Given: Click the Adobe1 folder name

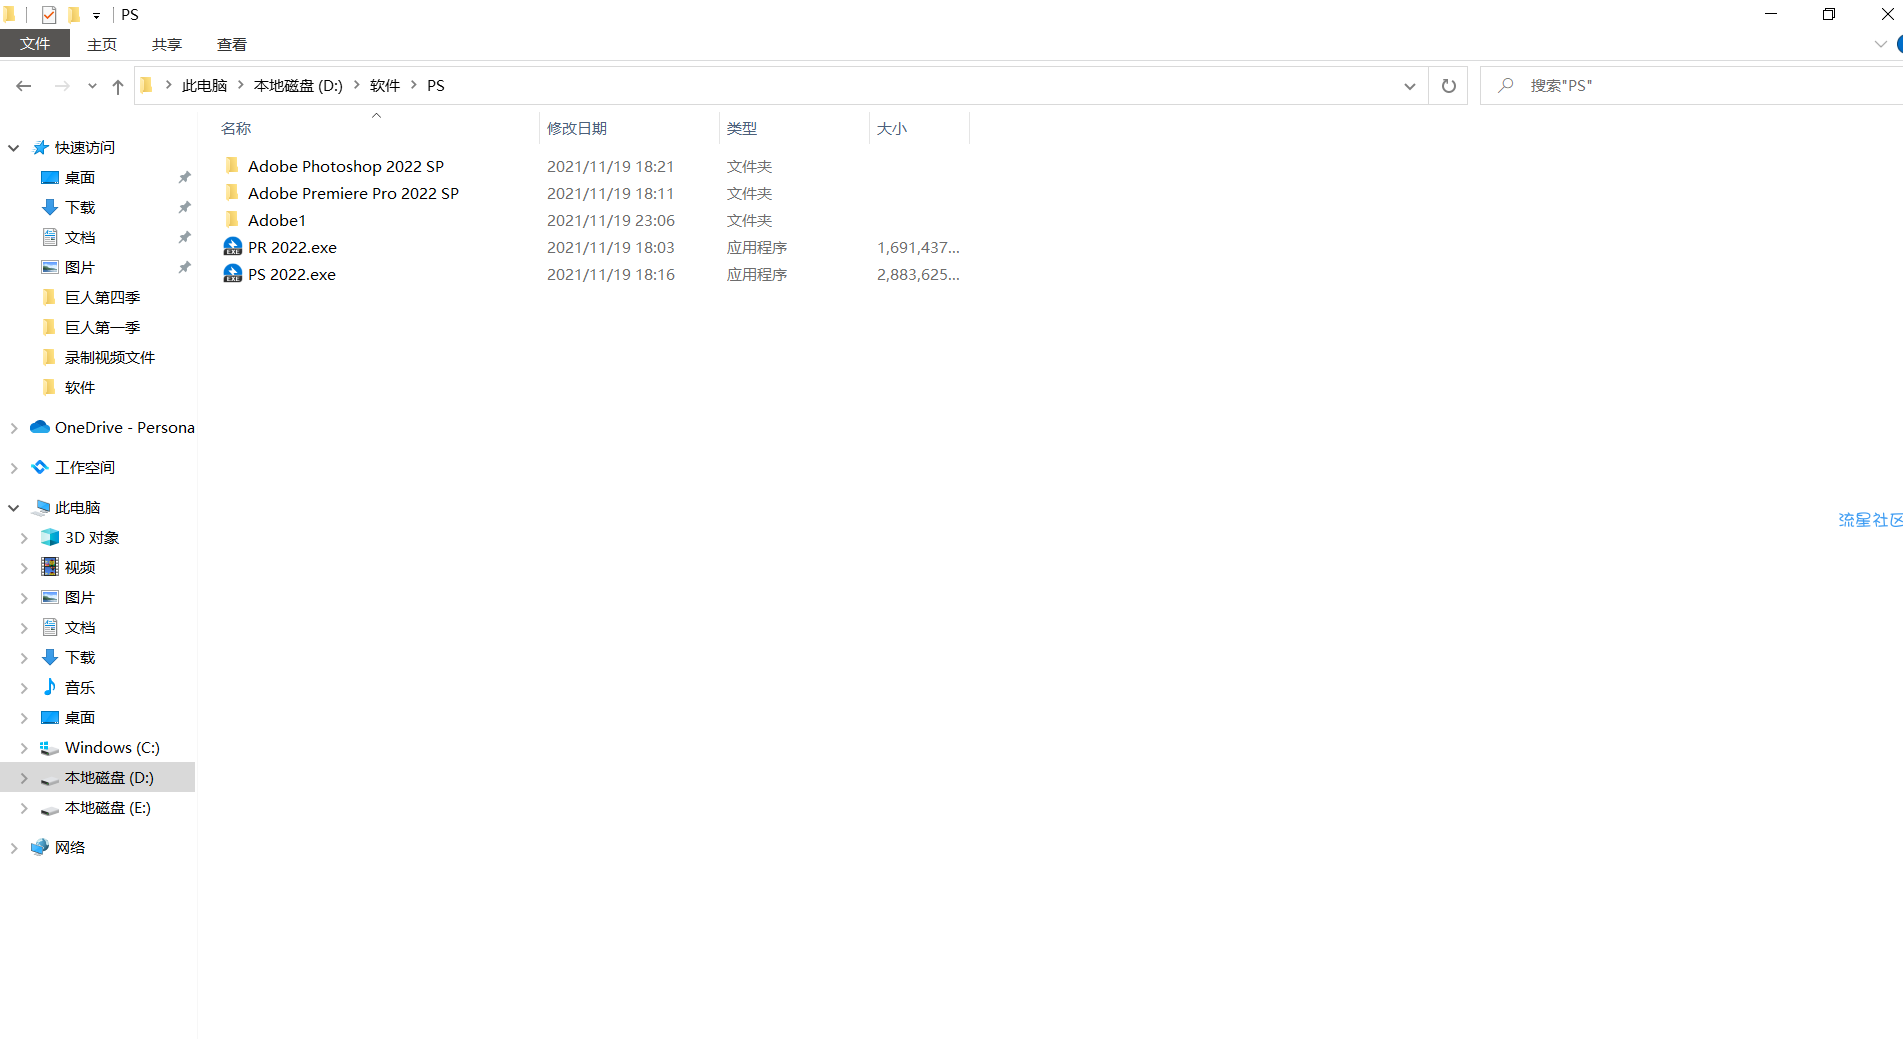Looking at the screenshot, I should click(x=277, y=220).
